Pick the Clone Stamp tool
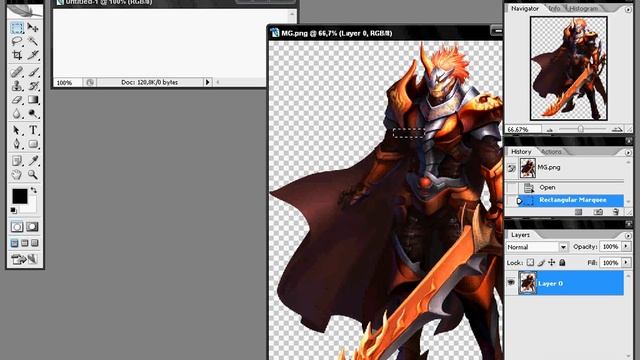The height and width of the screenshot is (360, 640). (17, 86)
